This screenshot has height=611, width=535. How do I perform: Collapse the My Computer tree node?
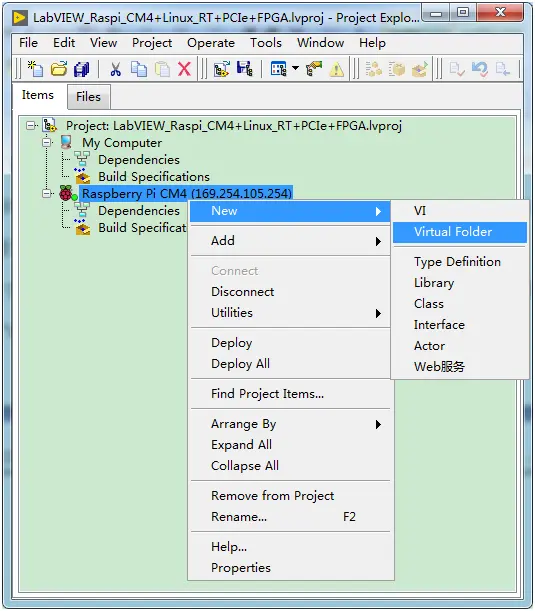tap(47, 143)
